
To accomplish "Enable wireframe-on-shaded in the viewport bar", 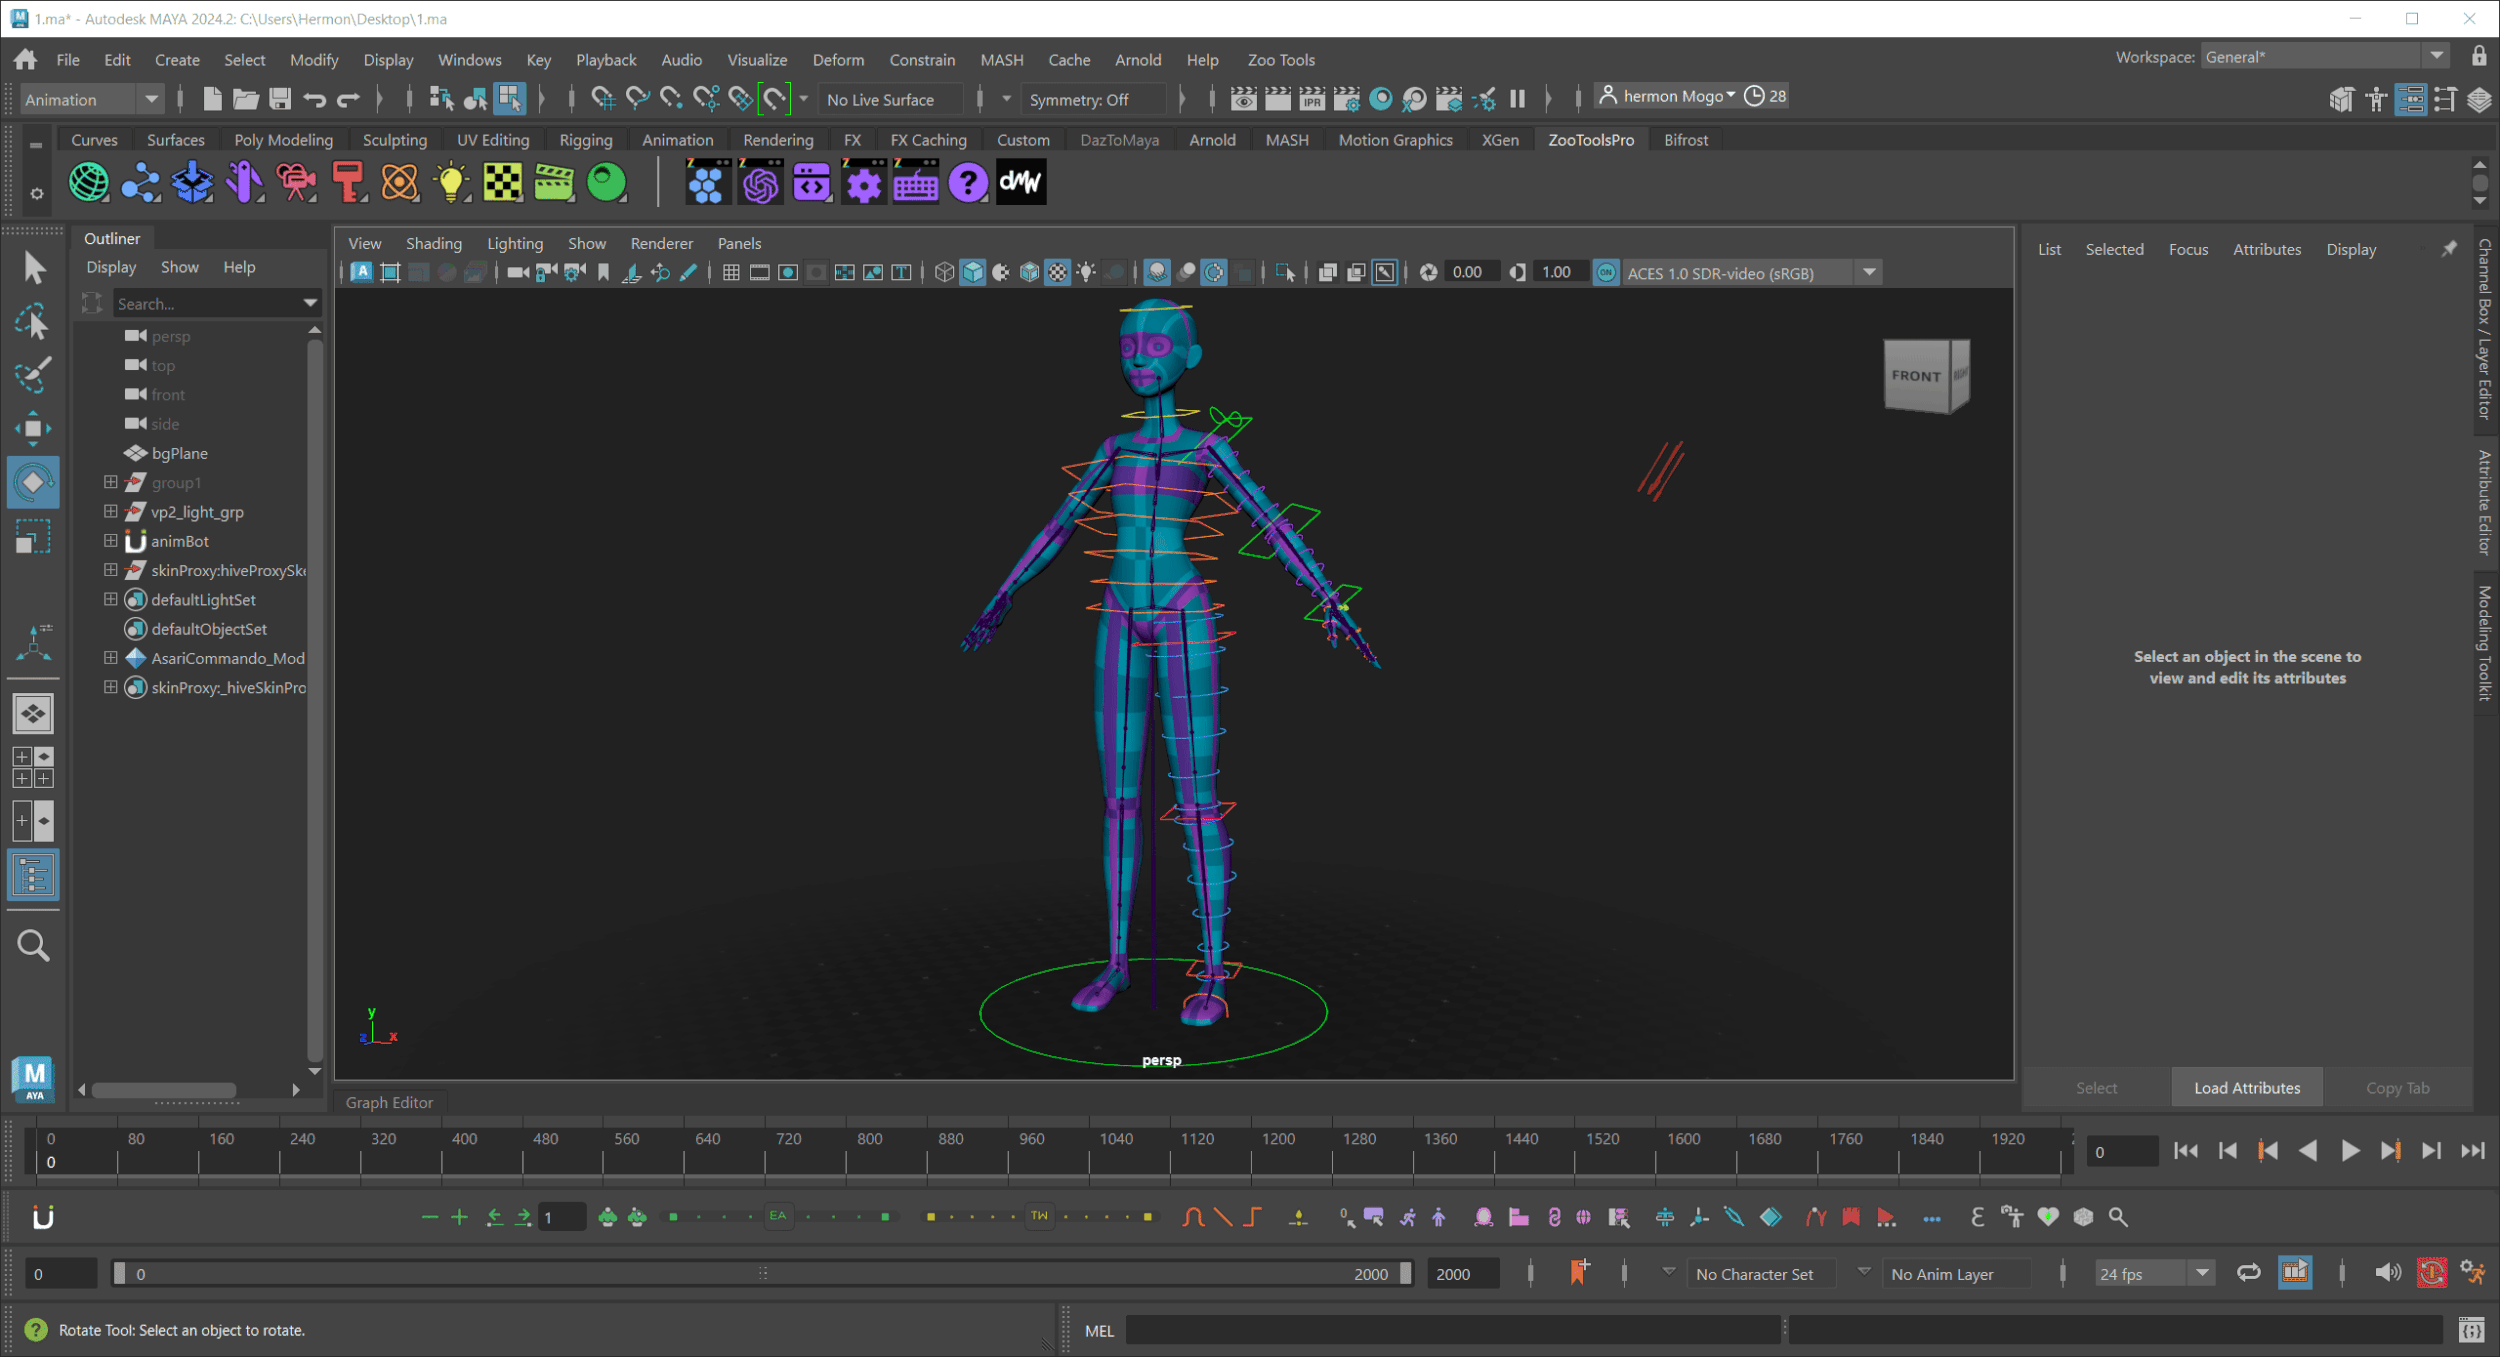I will tap(1028, 271).
